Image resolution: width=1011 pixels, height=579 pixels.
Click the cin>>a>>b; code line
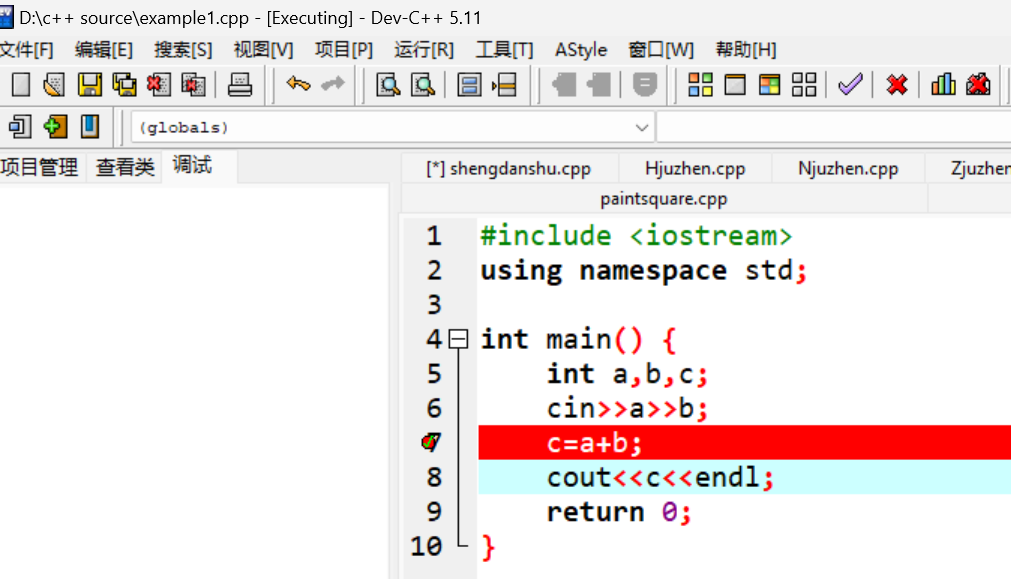click(x=627, y=409)
